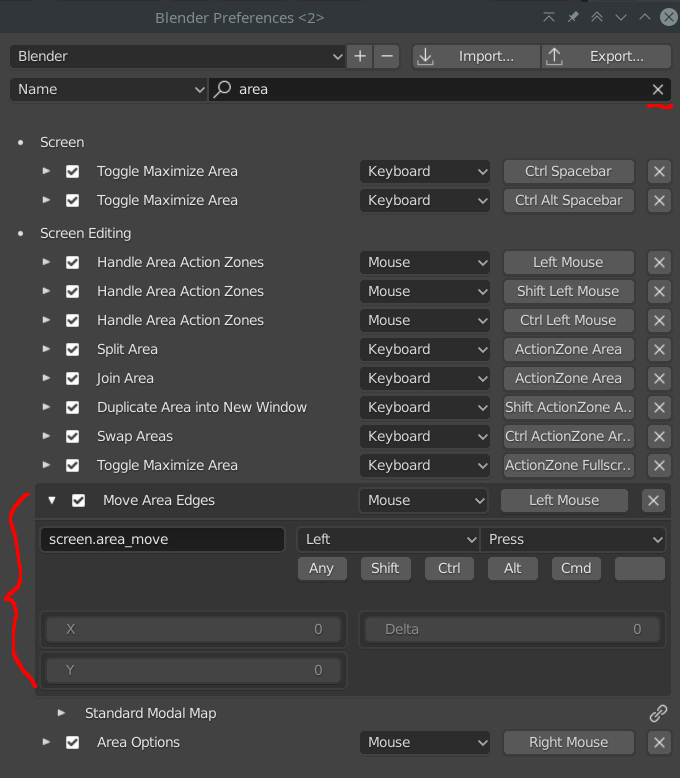Image resolution: width=680 pixels, height=778 pixels.
Task: Toggle the Cmd modifier button
Action: click(576, 569)
